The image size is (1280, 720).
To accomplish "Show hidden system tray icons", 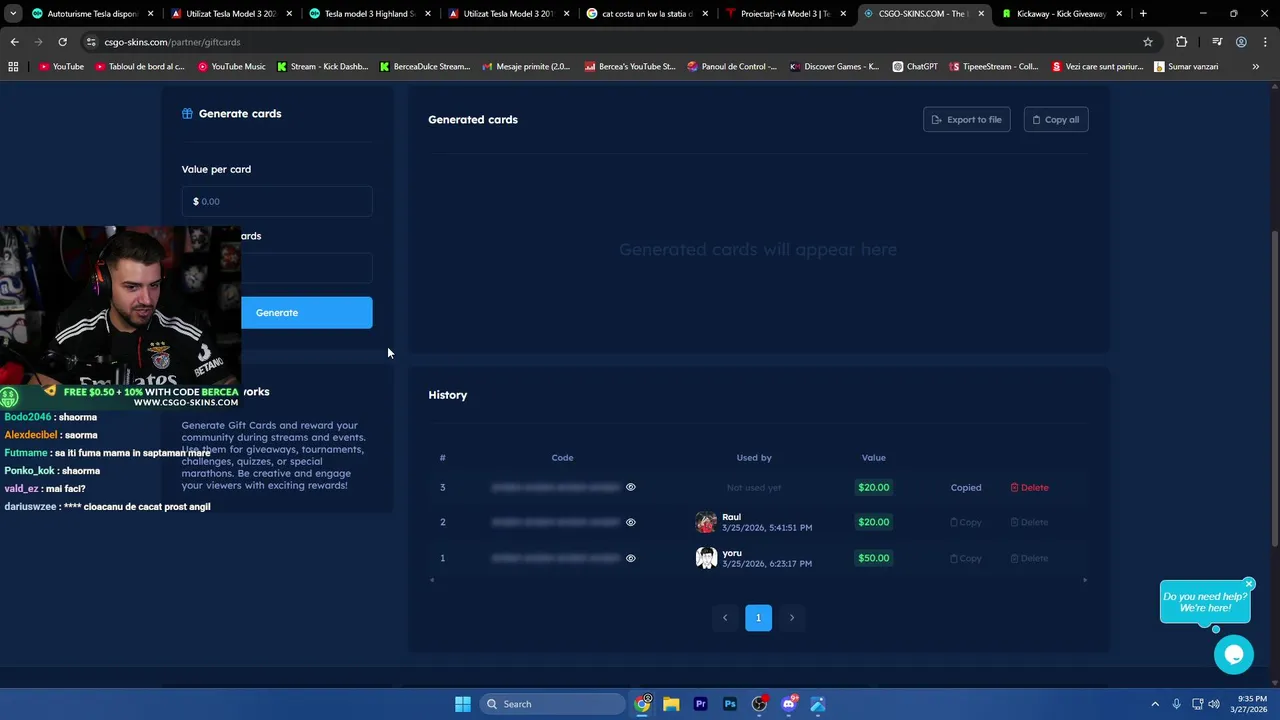I will tap(1155, 704).
